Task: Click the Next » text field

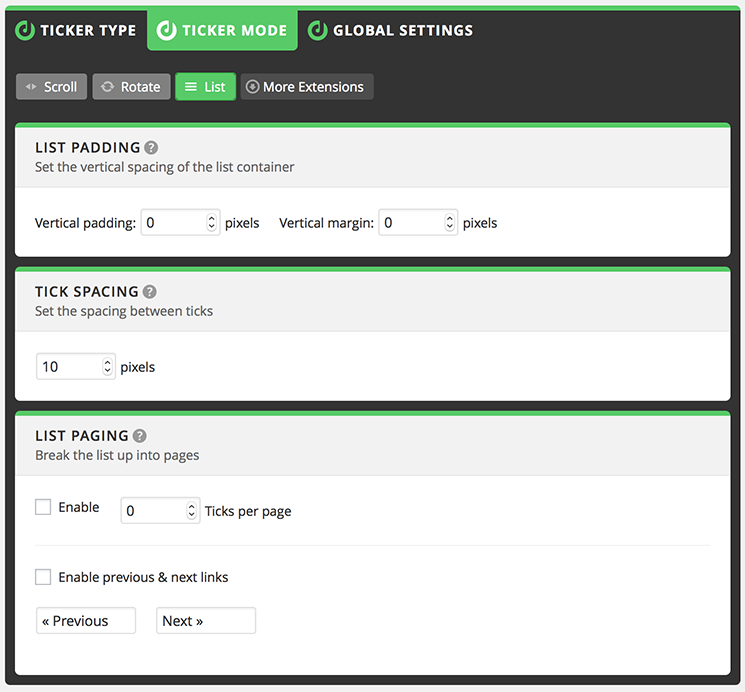Action: coord(206,621)
